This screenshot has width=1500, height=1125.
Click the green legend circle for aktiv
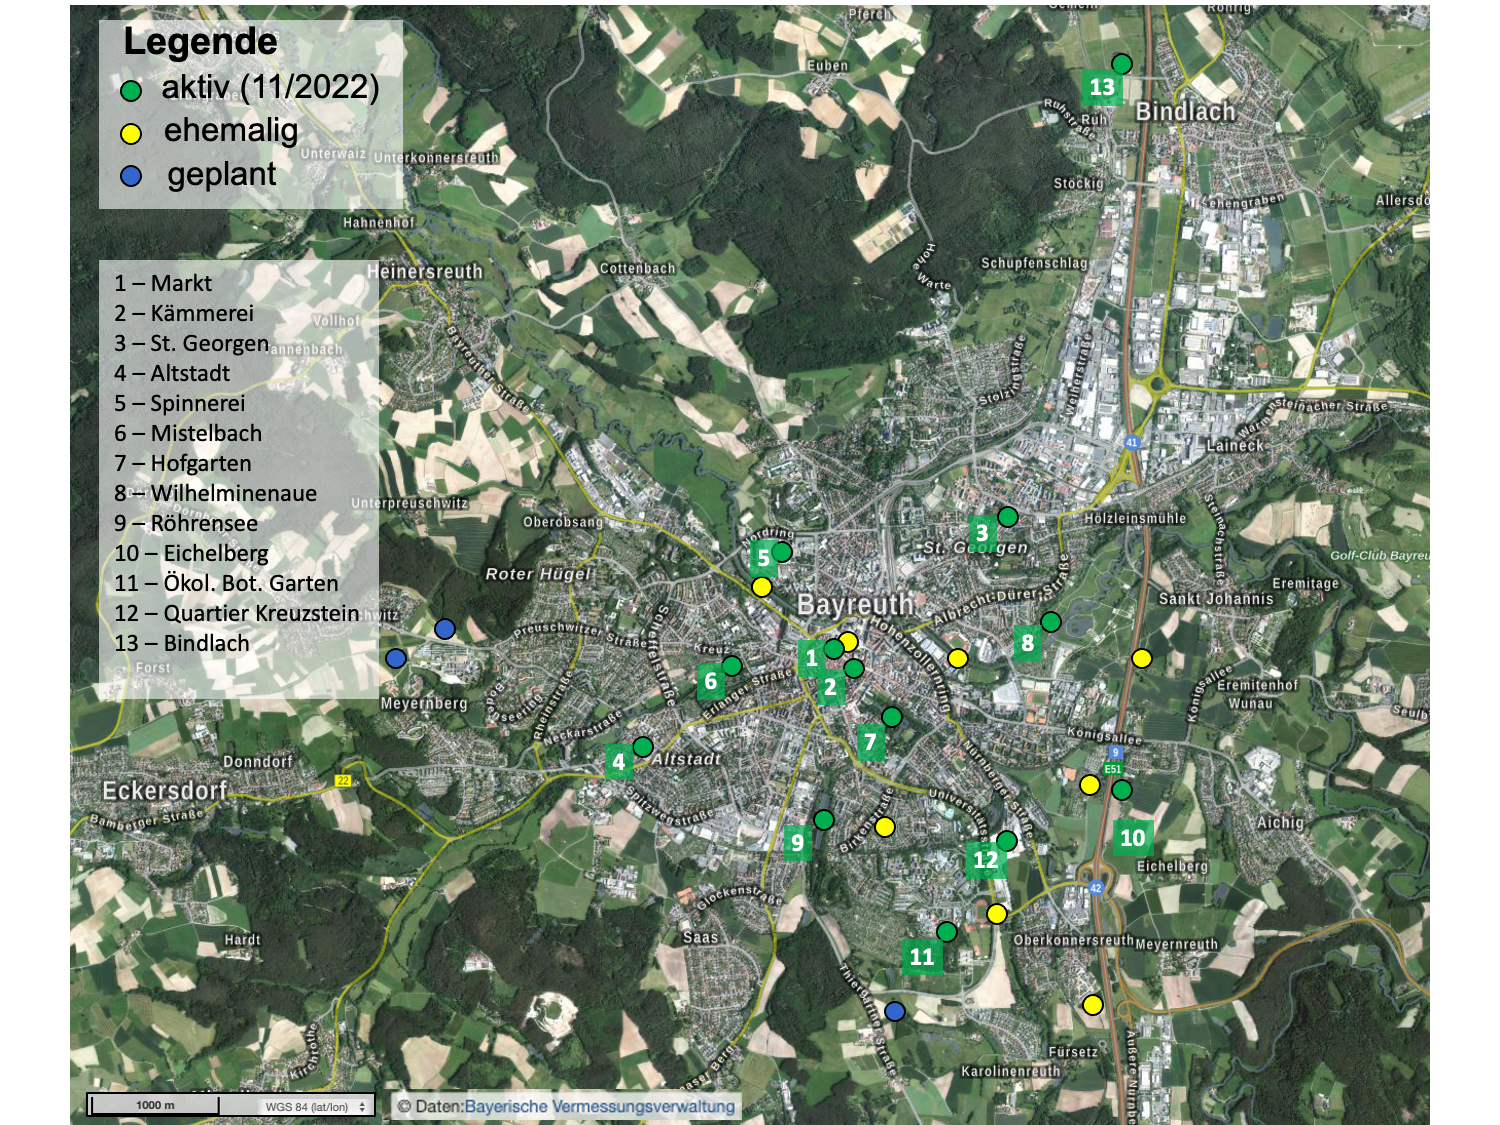pos(131,91)
